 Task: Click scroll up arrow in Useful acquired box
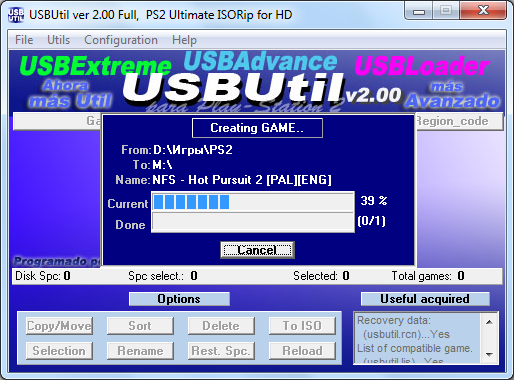point(489,322)
